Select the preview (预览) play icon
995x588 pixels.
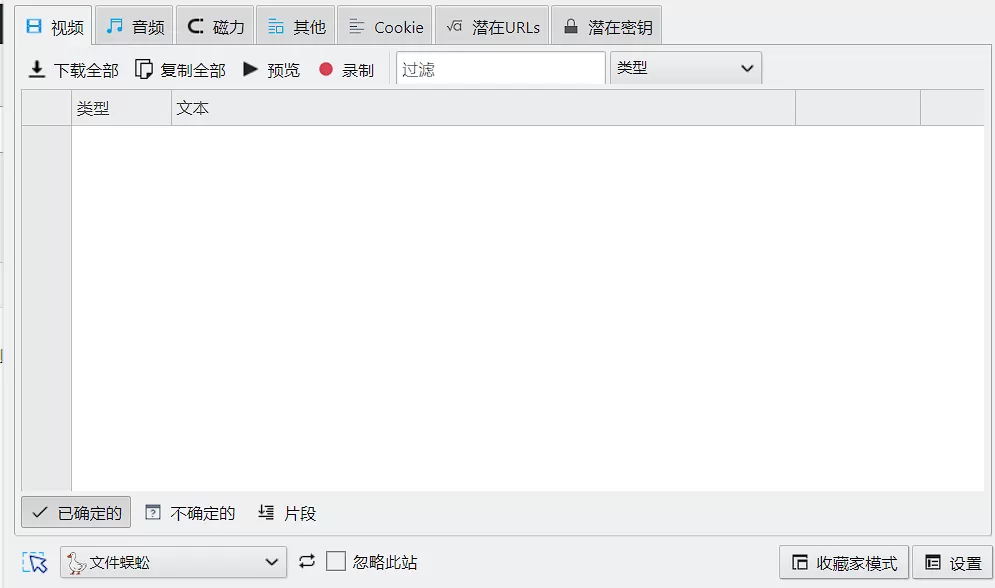point(250,69)
